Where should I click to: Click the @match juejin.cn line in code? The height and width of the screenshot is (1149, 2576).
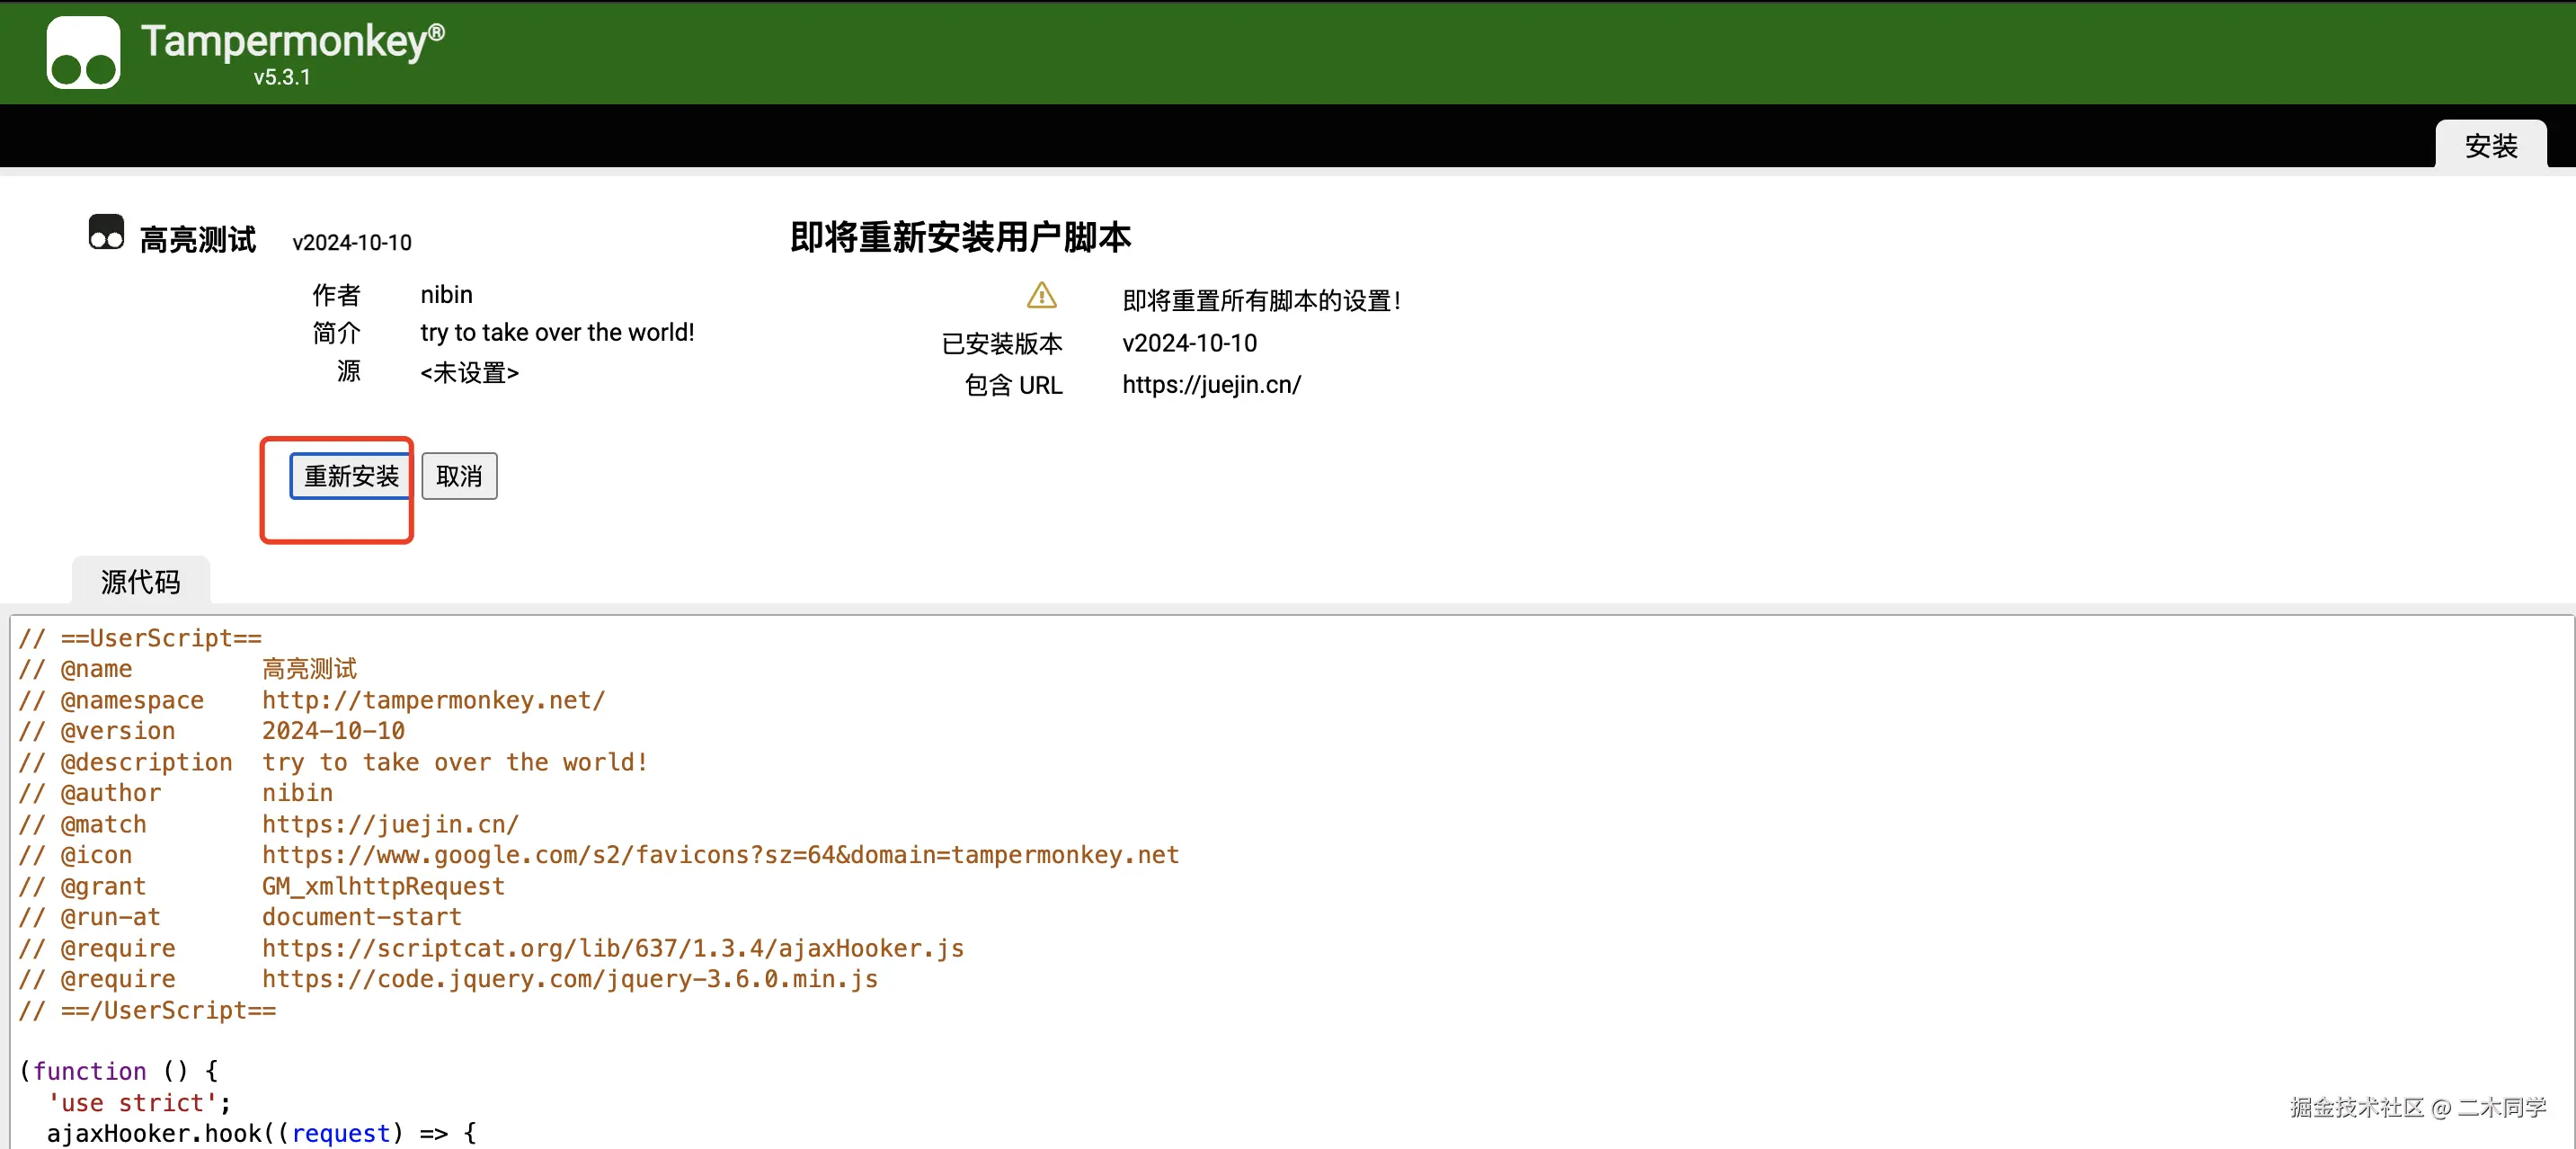pos(390,824)
